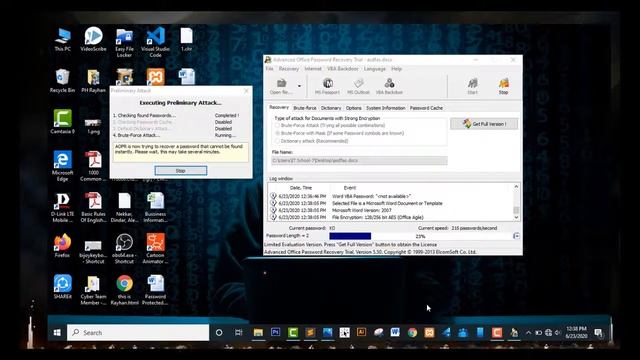Click the This PC desktop icon
This screenshot has height=360, width=640.
[x=62, y=40]
